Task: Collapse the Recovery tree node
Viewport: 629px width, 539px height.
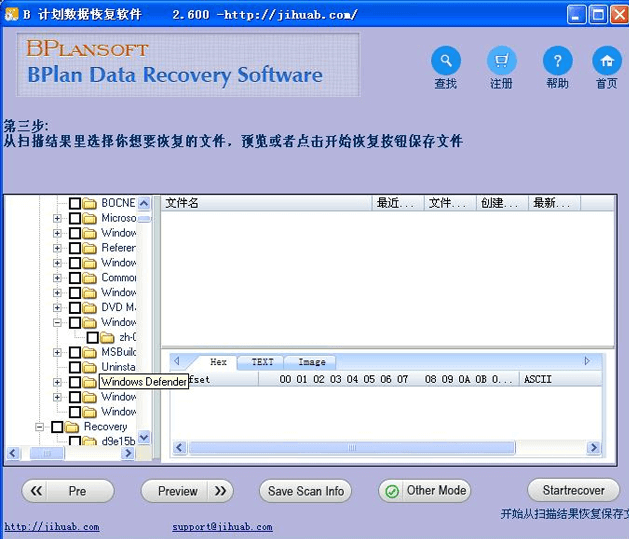Action: (x=40, y=427)
